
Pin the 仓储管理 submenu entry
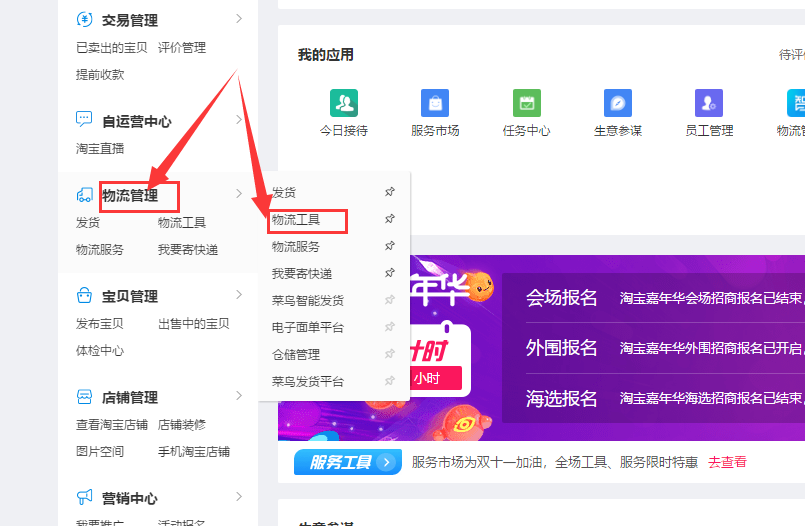point(390,354)
